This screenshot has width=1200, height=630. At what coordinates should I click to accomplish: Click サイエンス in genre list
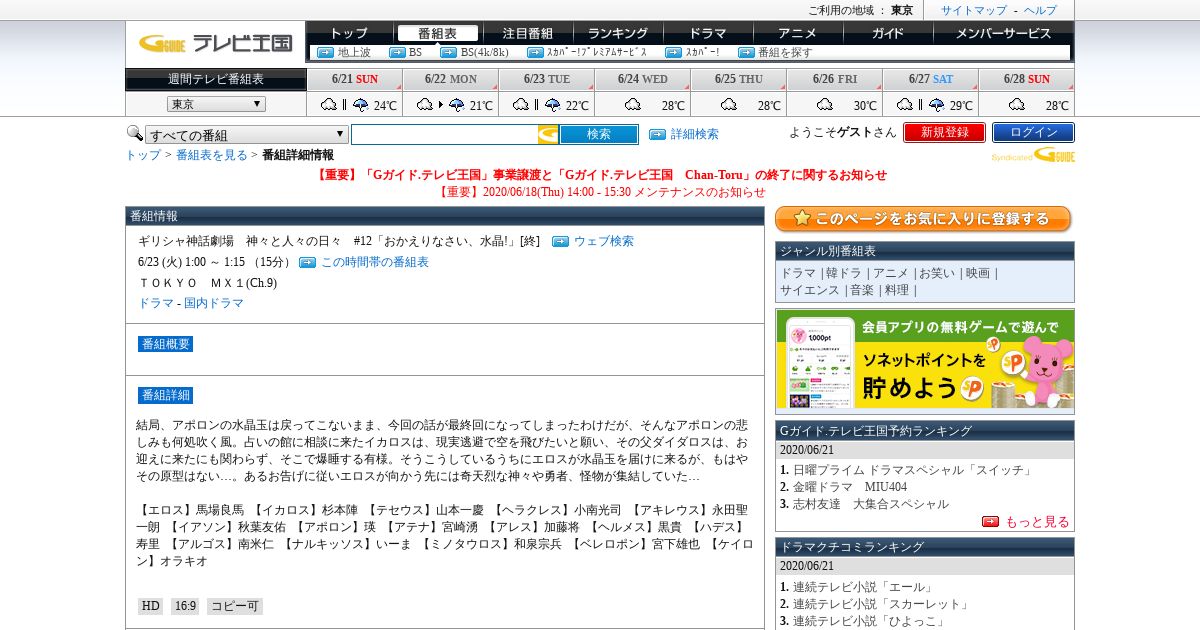810,290
